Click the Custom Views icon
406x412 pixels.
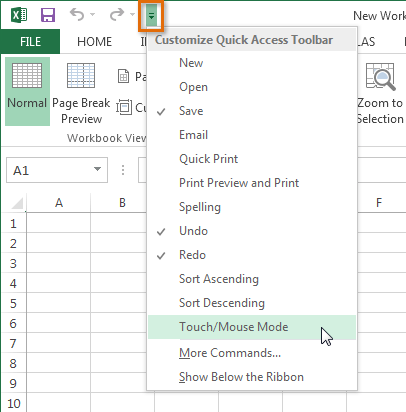click(124, 107)
